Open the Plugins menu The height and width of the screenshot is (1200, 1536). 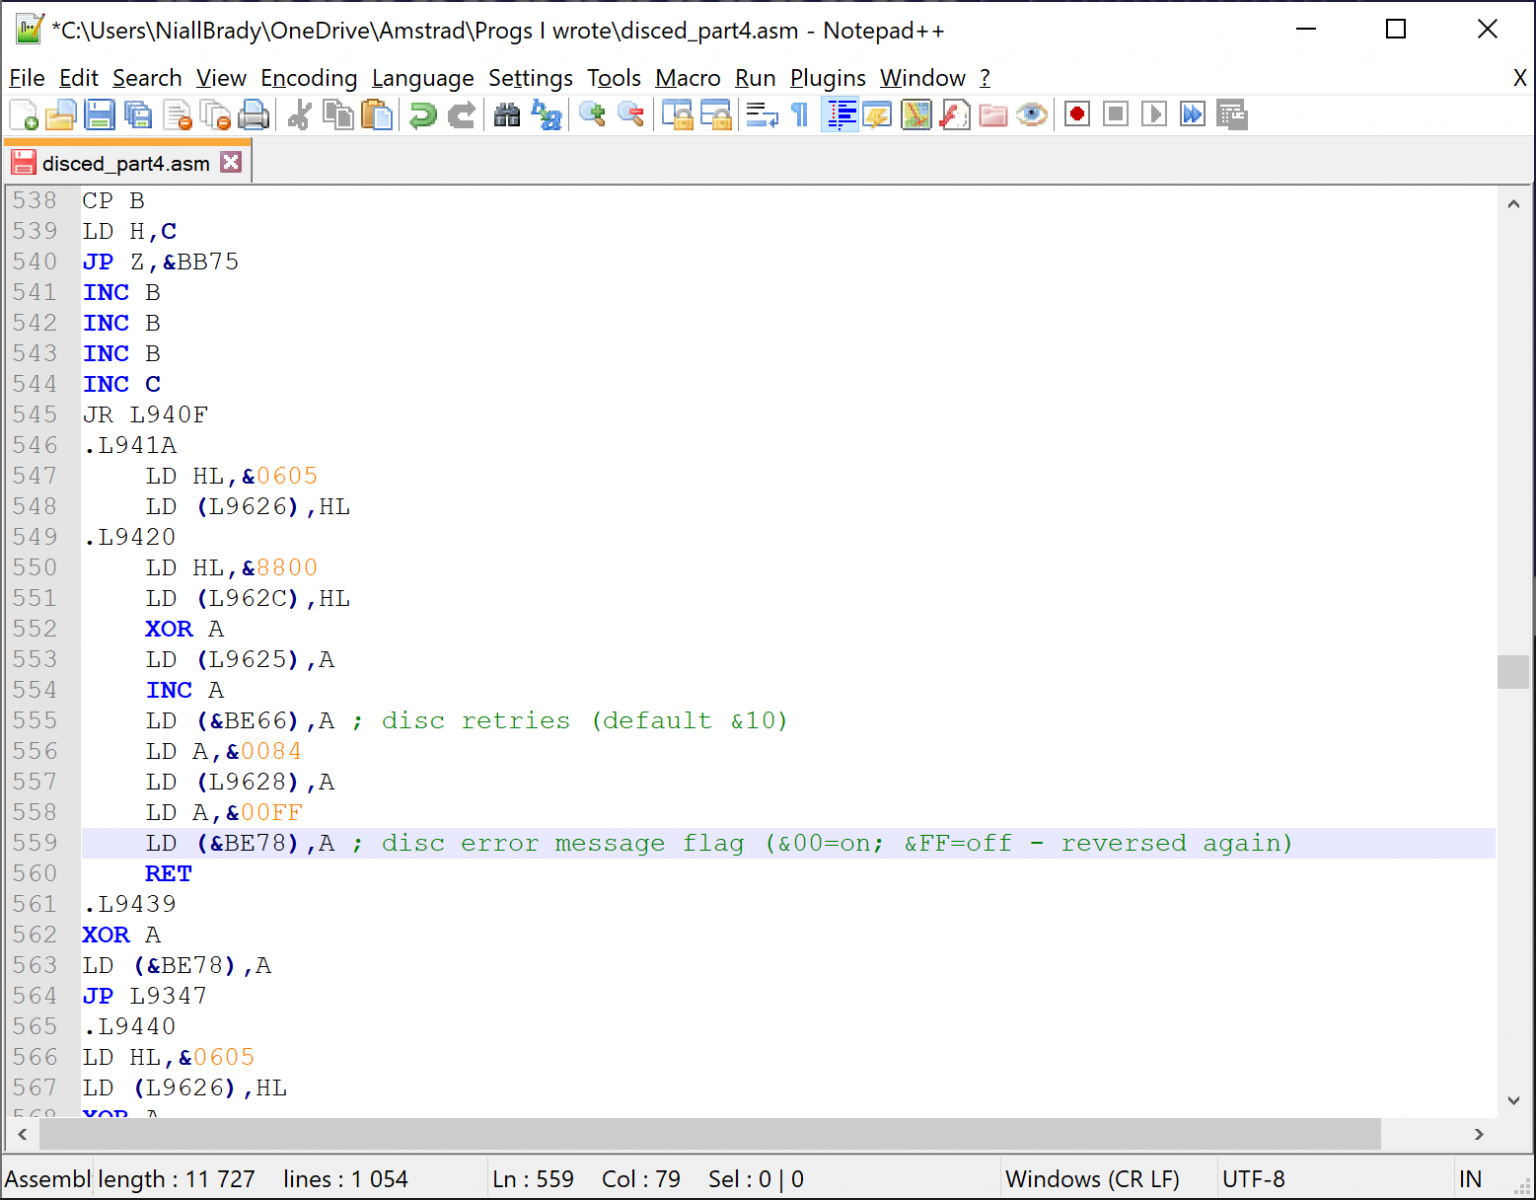pyautogui.click(x=827, y=78)
